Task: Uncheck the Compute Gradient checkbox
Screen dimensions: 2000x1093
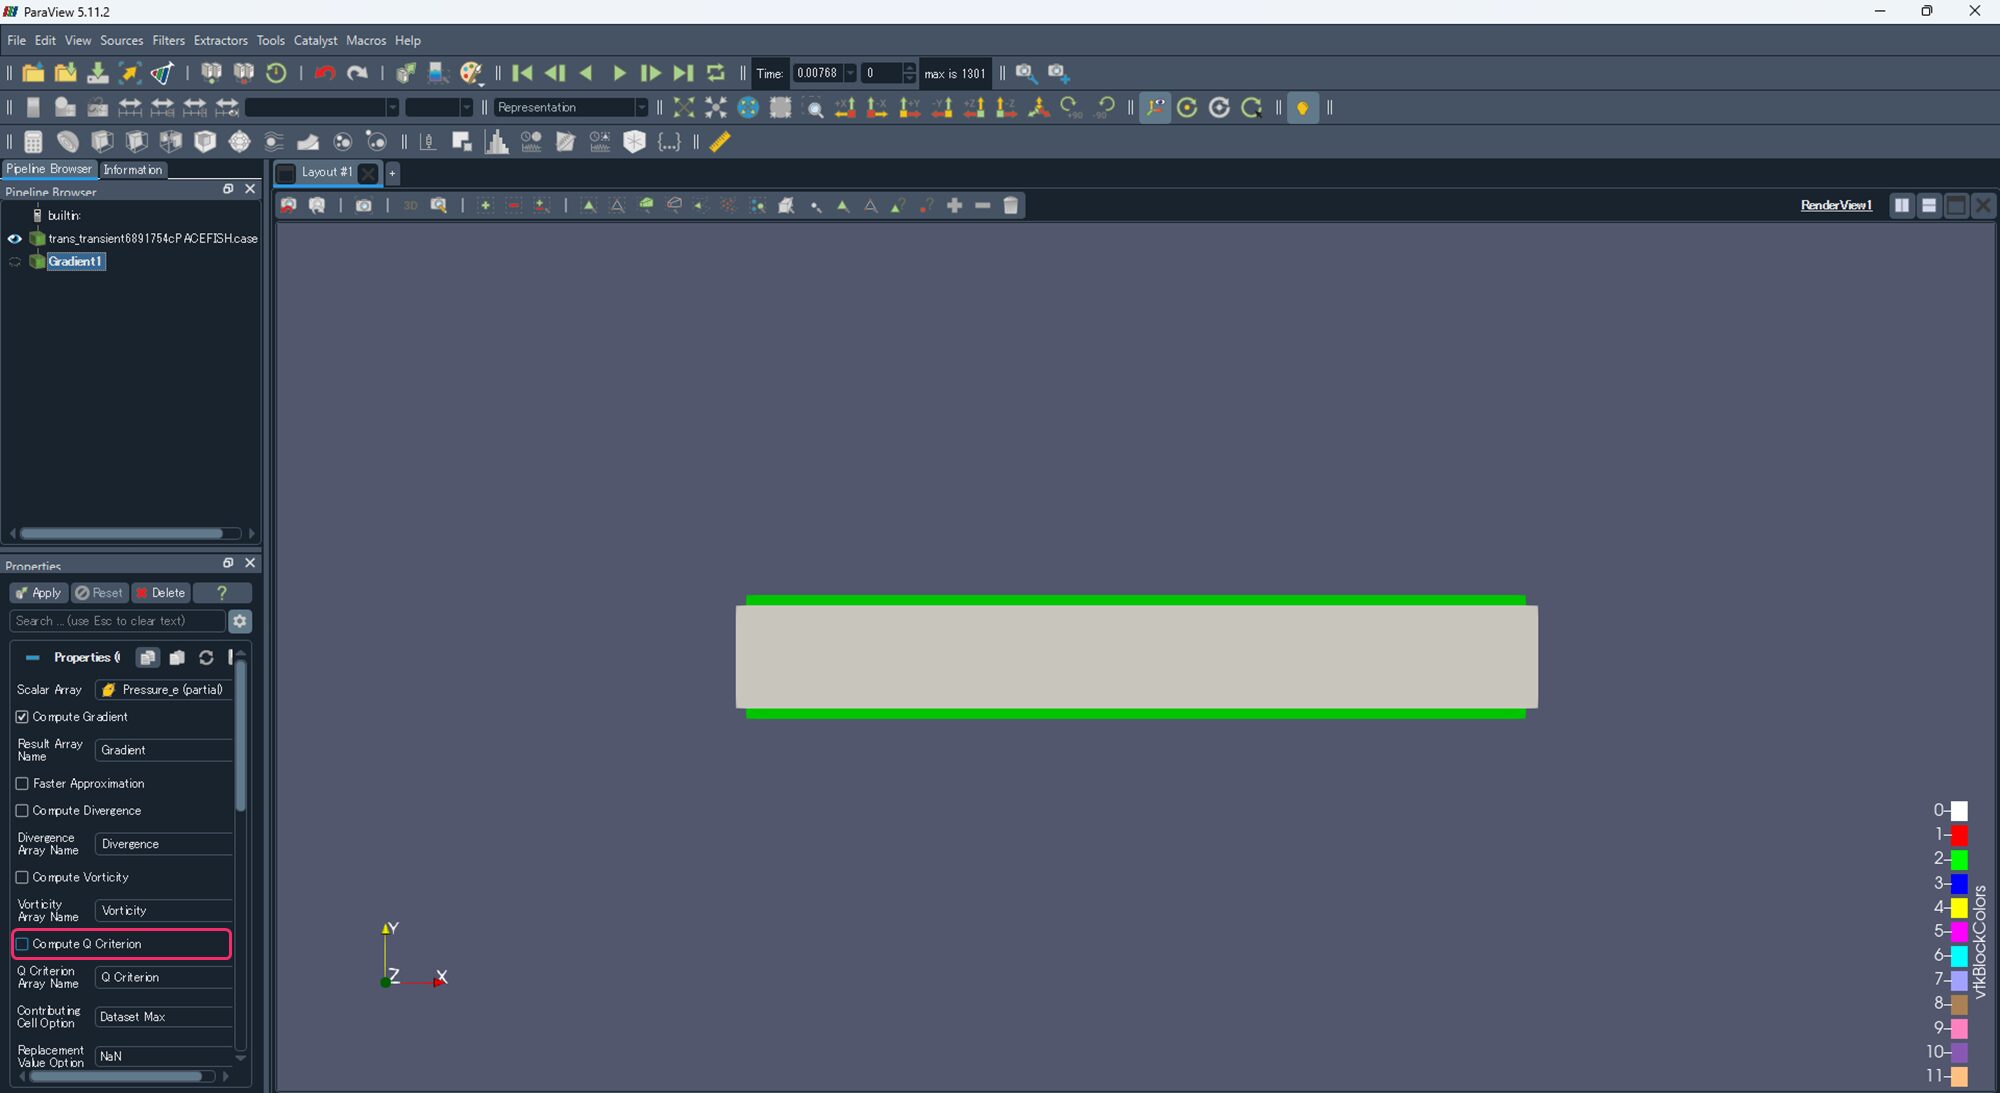Action: click(x=22, y=717)
